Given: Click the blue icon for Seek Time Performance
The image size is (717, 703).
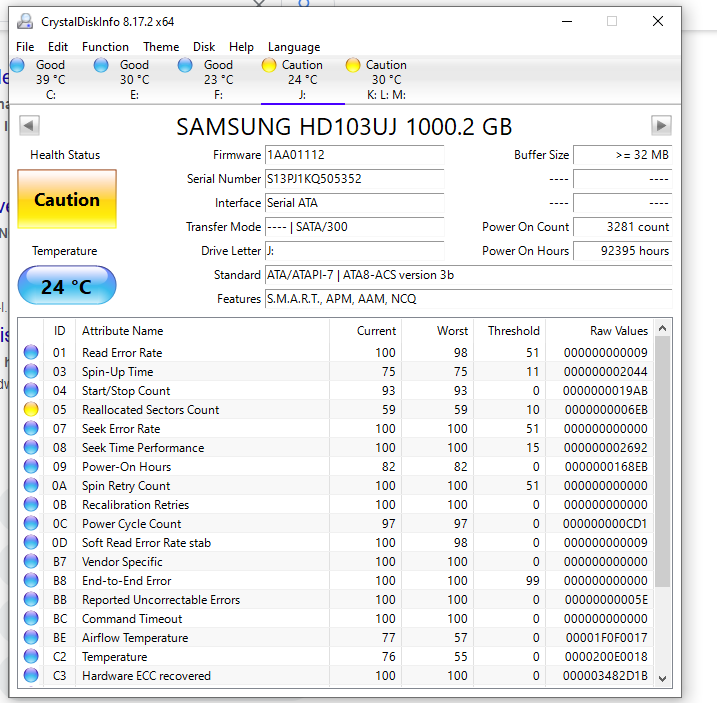Looking at the screenshot, I should pos(31,447).
